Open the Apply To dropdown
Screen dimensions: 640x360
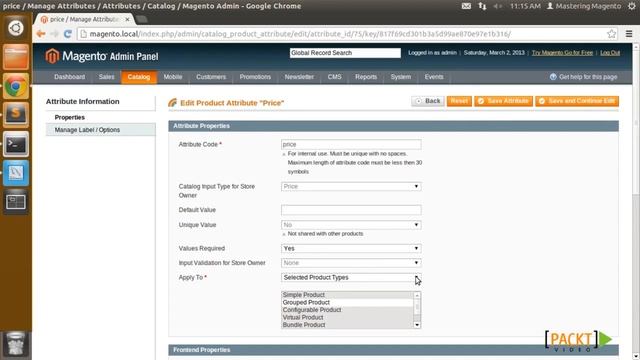[x=351, y=278]
